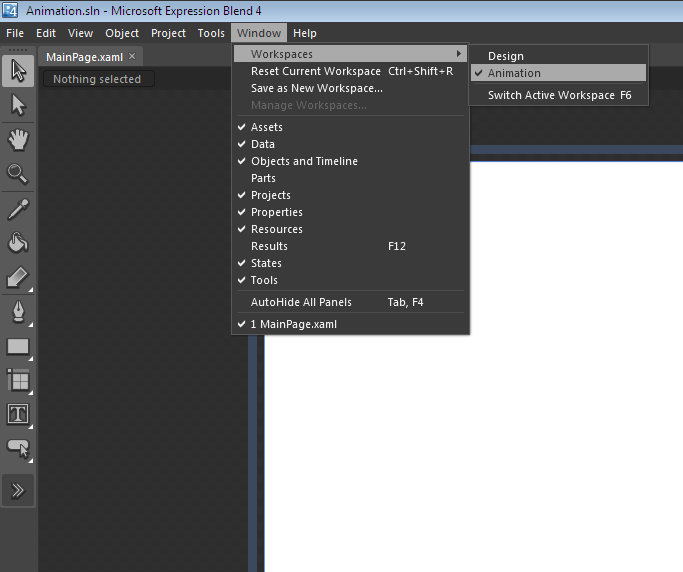Open the File menu

(x=15, y=33)
